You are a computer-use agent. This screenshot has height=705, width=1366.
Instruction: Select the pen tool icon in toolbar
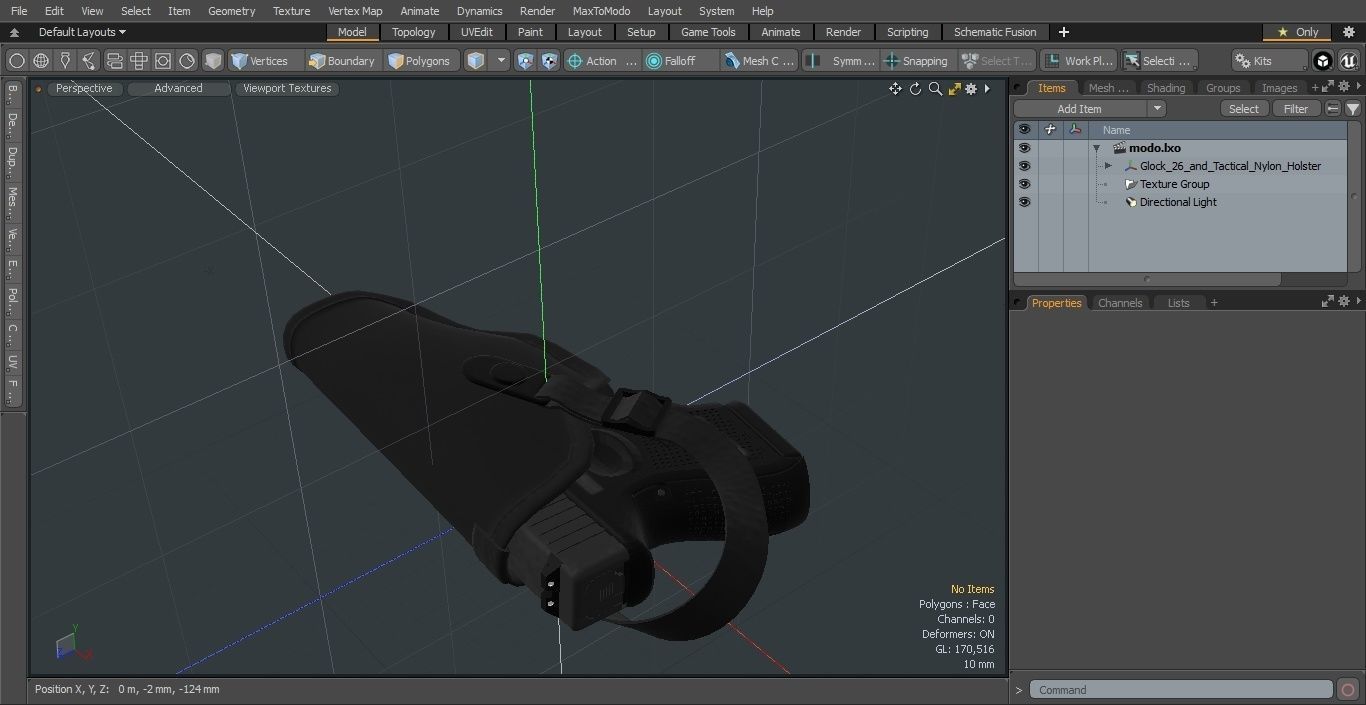[x=65, y=61]
